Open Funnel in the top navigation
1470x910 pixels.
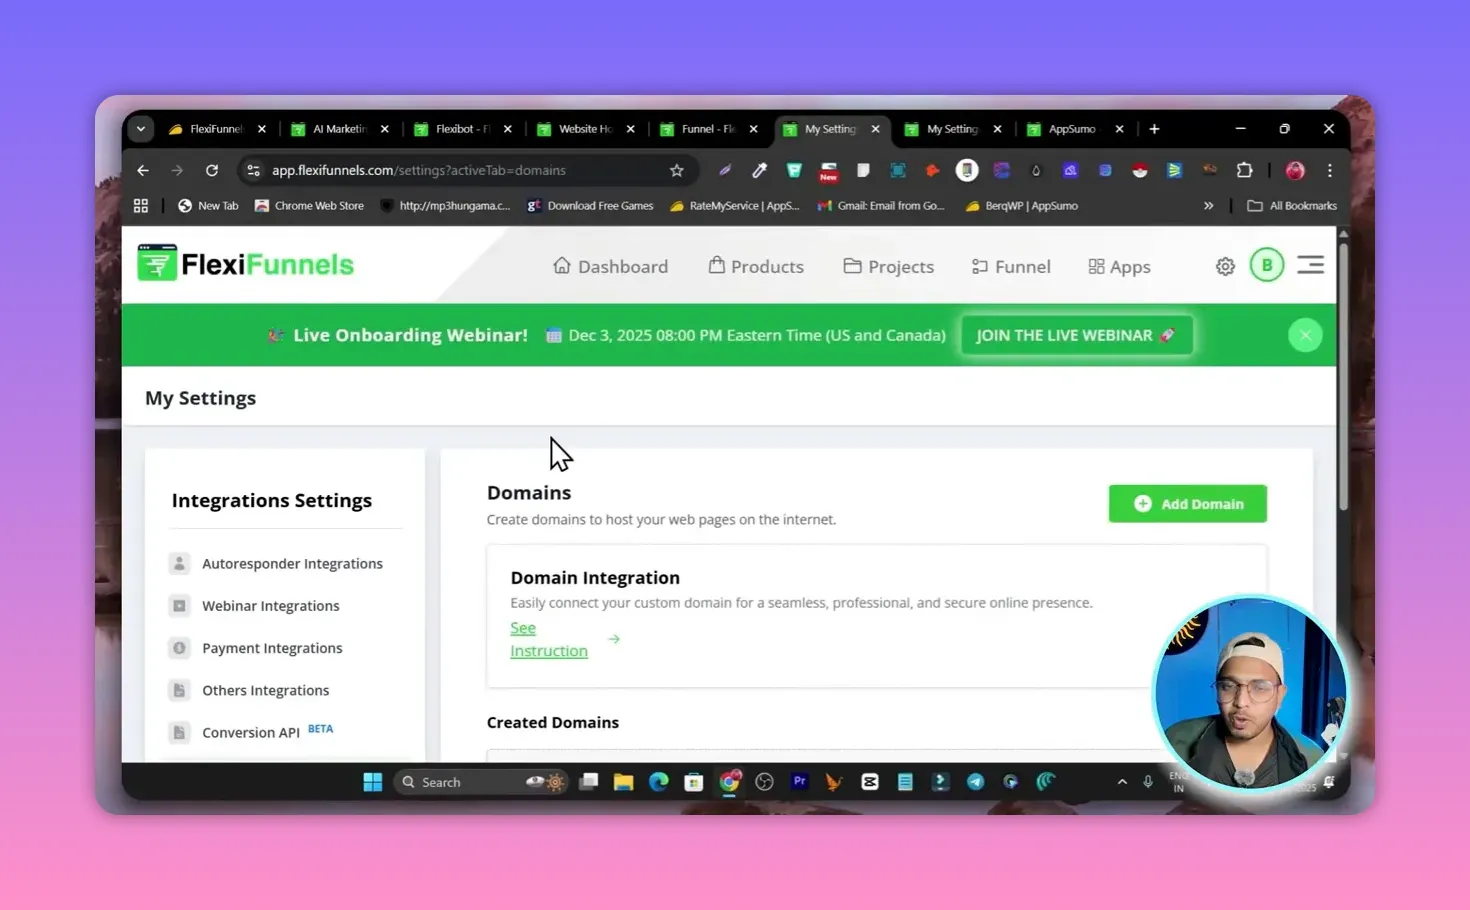click(x=1011, y=266)
